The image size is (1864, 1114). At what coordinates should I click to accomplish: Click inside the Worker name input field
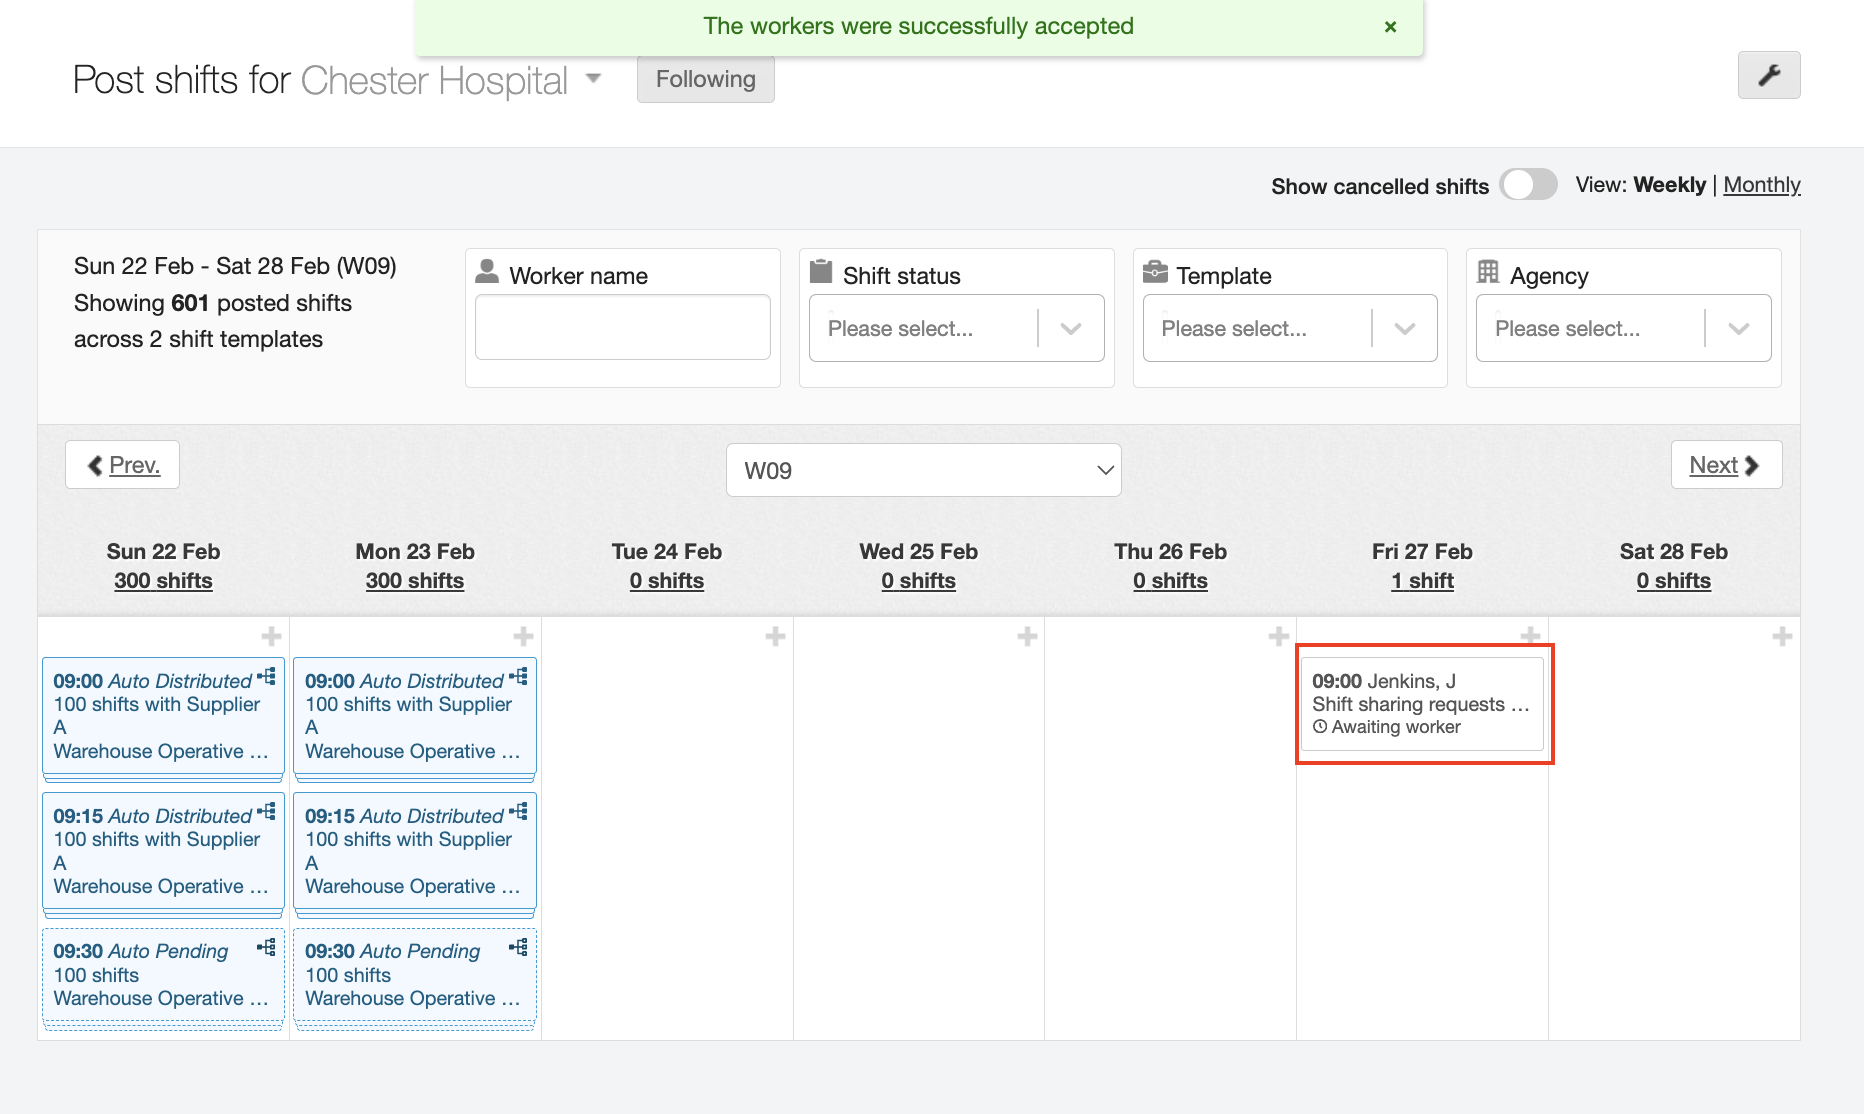coord(622,327)
